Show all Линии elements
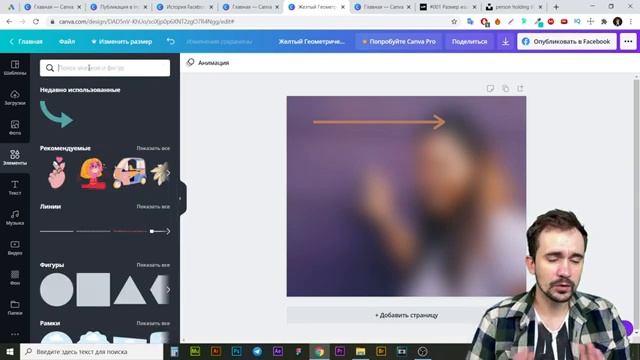Viewport: 640px width, 360px height. pyautogui.click(x=153, y=207)
